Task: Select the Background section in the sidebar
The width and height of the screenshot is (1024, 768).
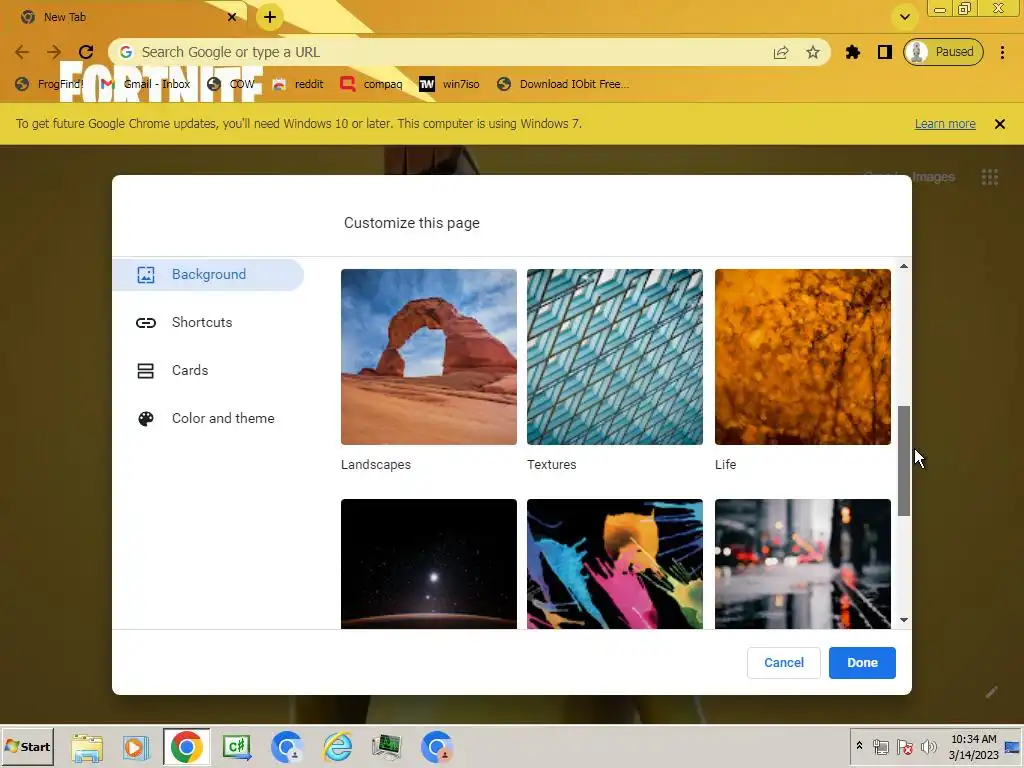Action: (208, 274)
